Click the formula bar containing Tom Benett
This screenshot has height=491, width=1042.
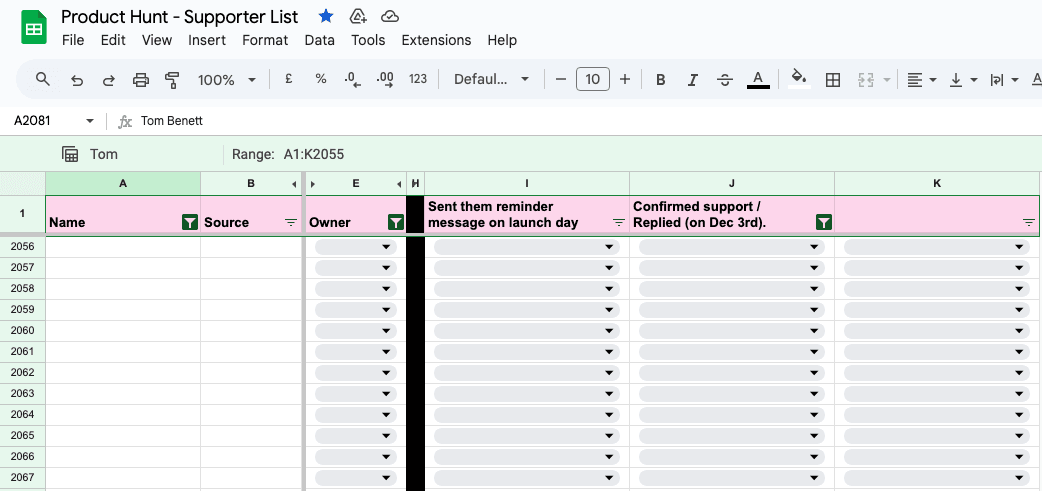click(585, 121)
